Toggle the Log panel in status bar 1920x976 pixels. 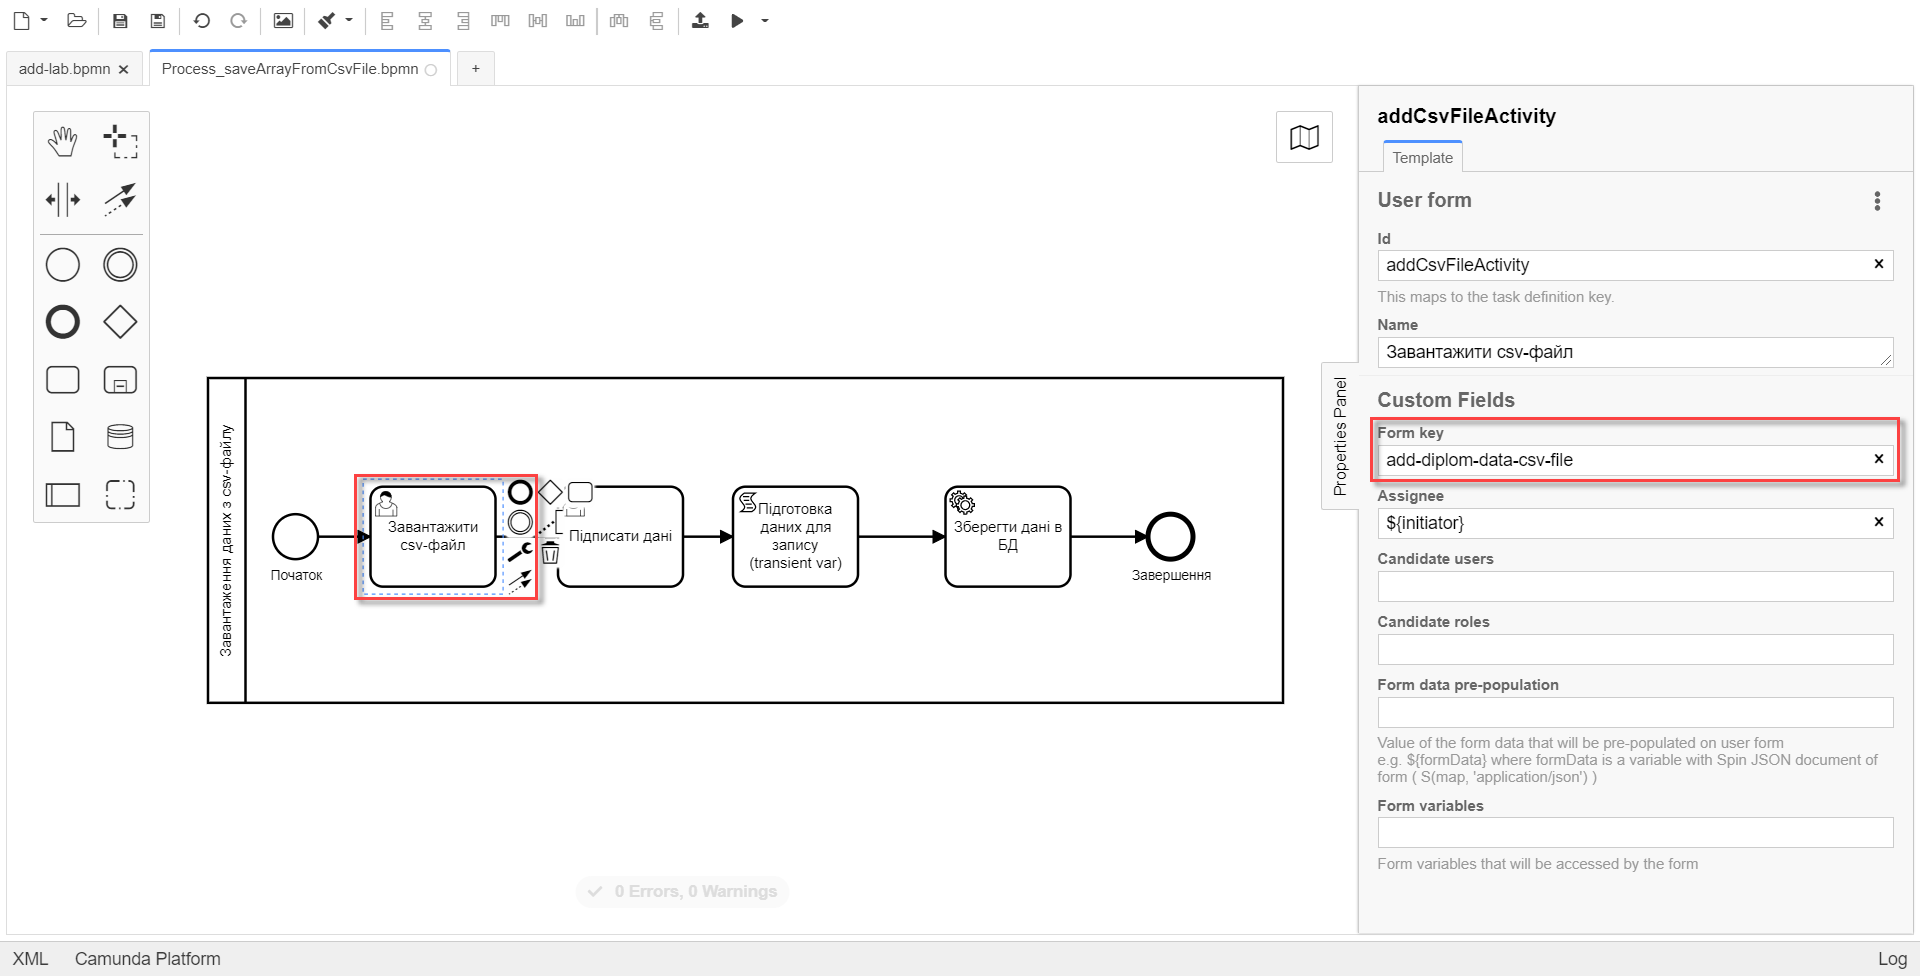point(1892,959)
